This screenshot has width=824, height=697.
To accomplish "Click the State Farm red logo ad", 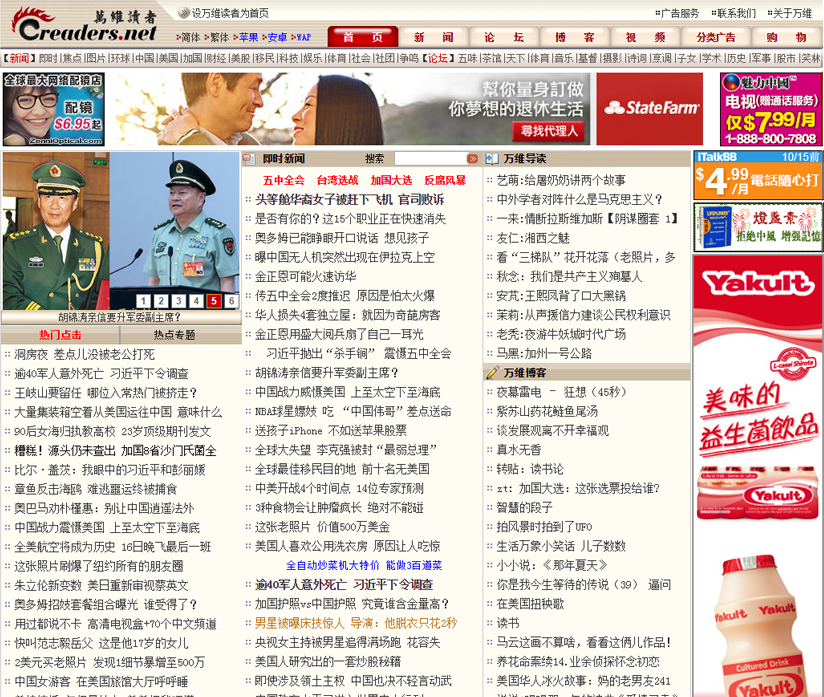I will 650,109.
